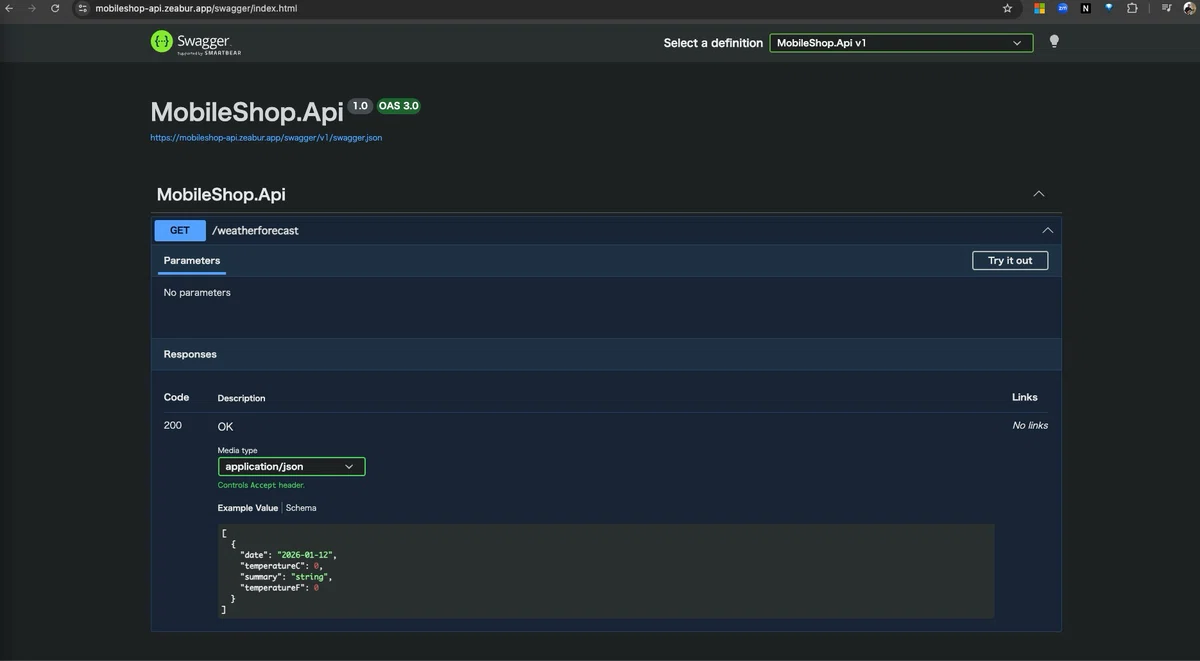Click the Try it out button
1200x661 pixels.
pyautogui.click(x=1010, y=260)
